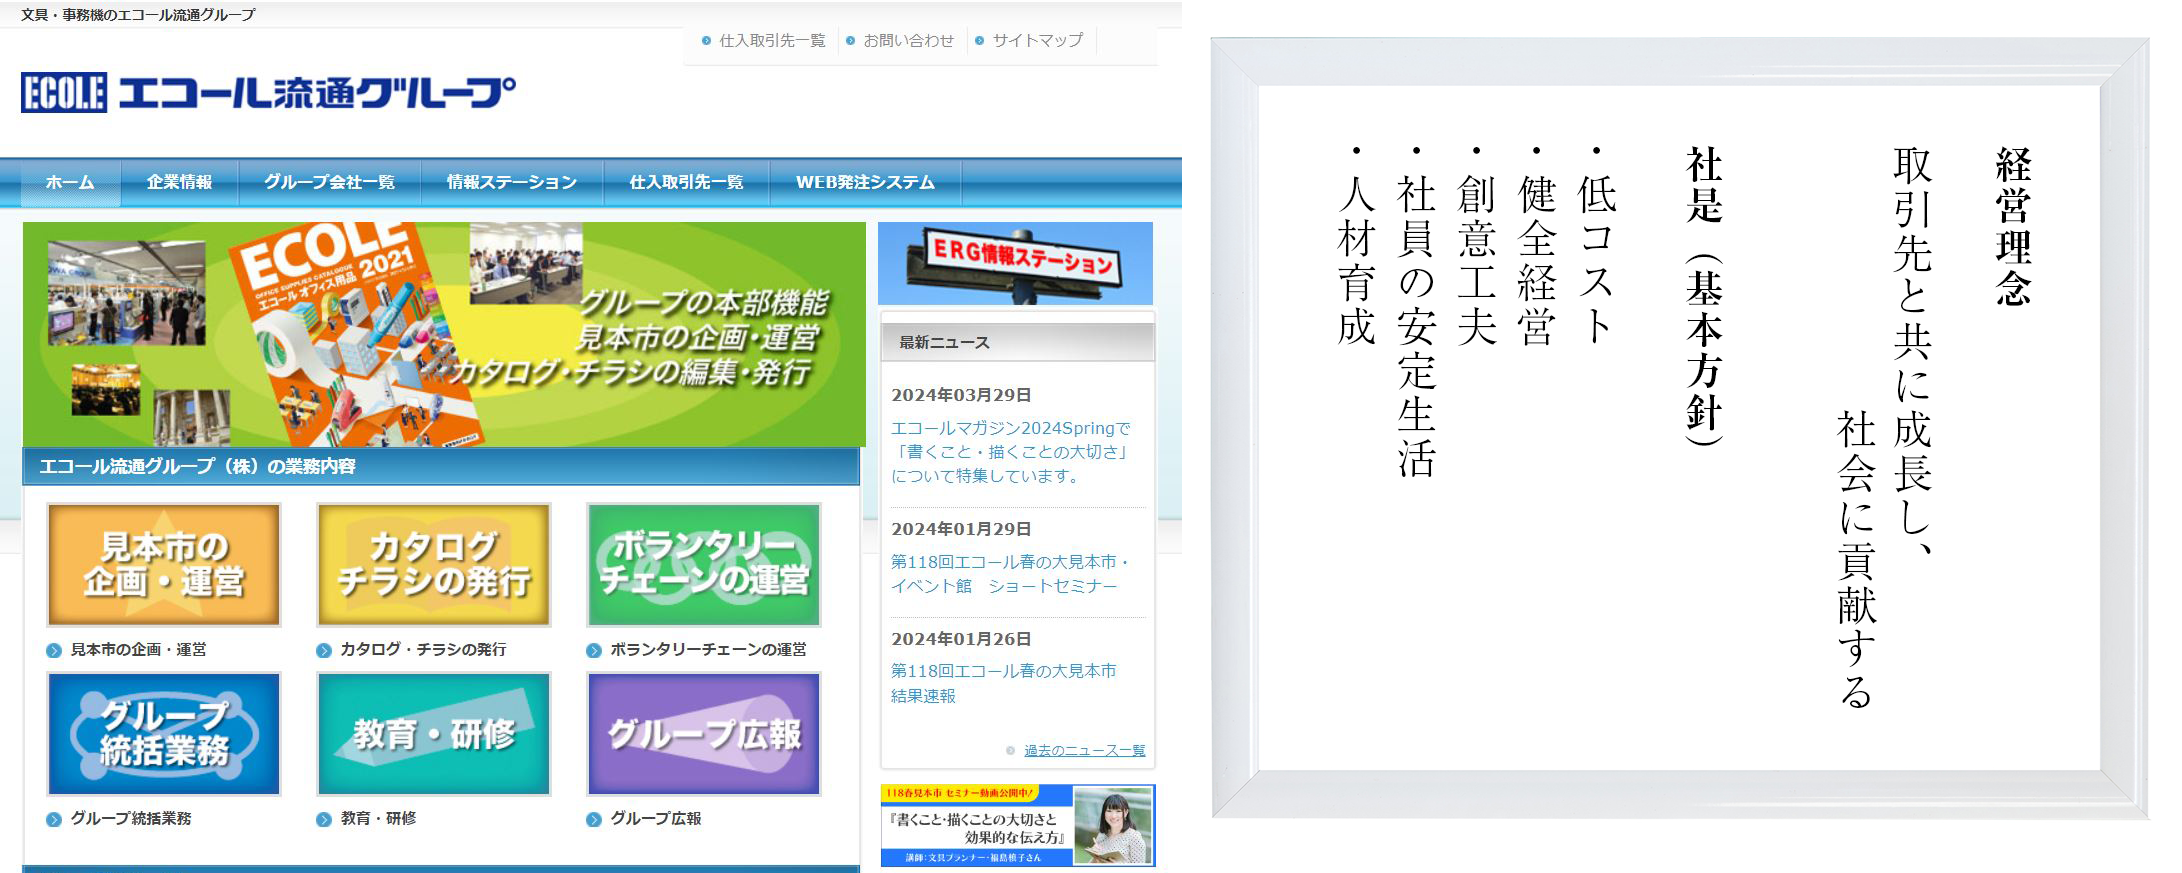Click 仕入取引先一覧 in top utility links

coord(772,41)
